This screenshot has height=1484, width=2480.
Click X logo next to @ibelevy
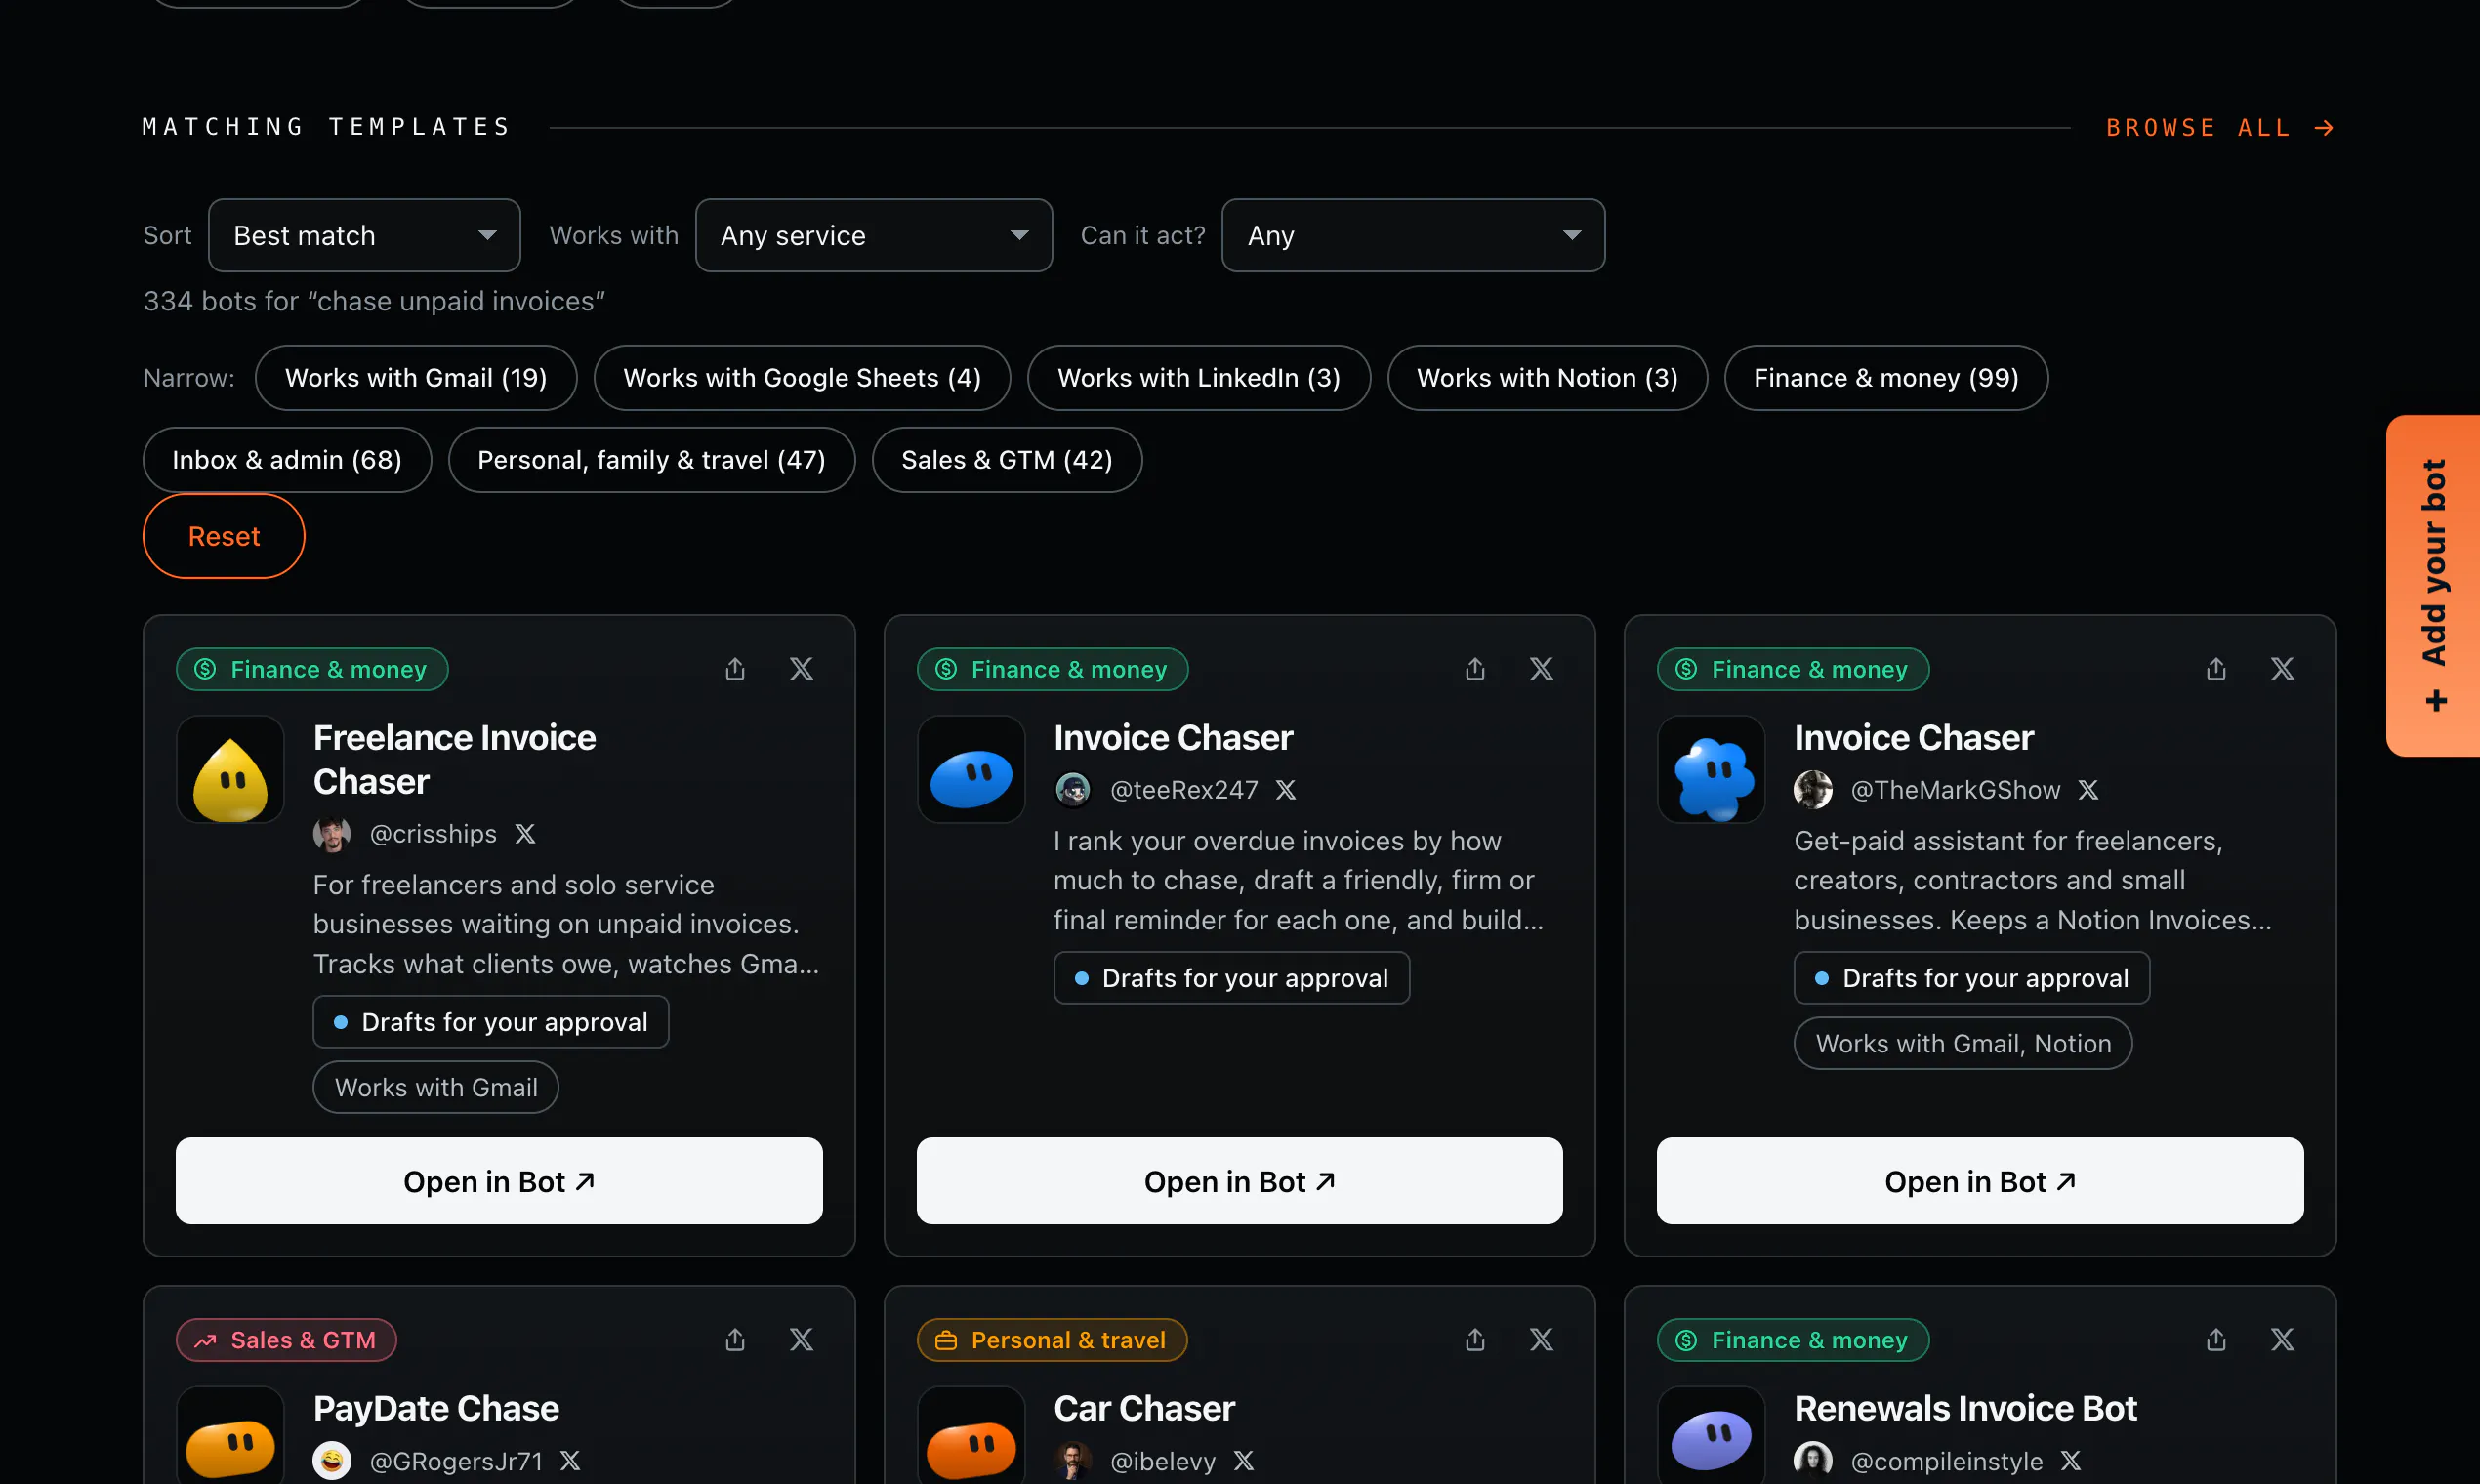(1244, 1461)
